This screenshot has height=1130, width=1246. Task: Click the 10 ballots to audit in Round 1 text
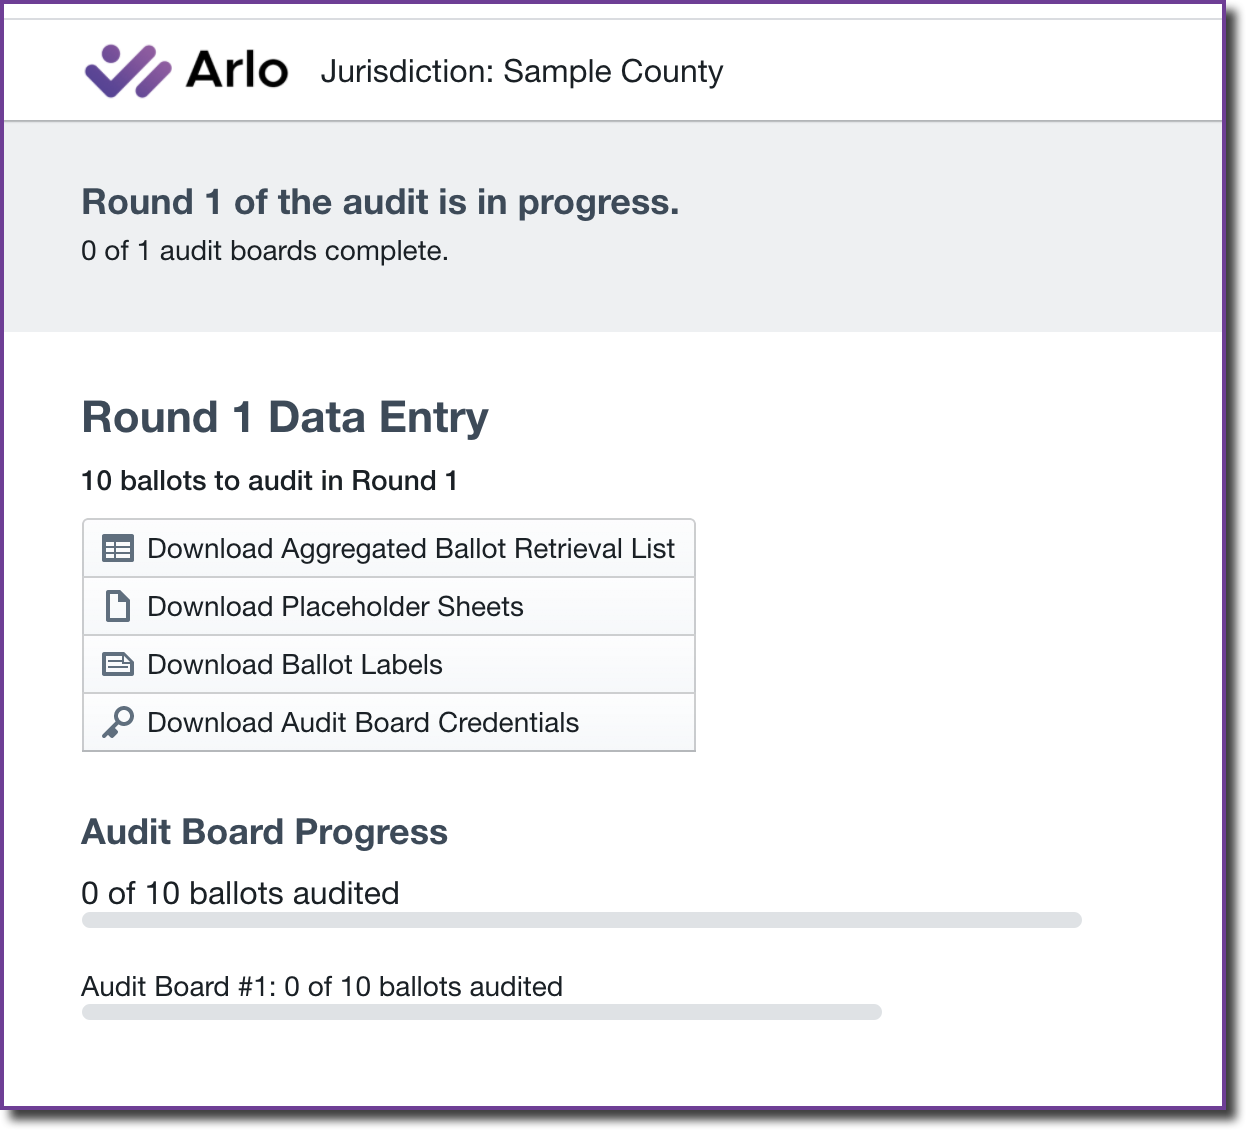(269, 481)
